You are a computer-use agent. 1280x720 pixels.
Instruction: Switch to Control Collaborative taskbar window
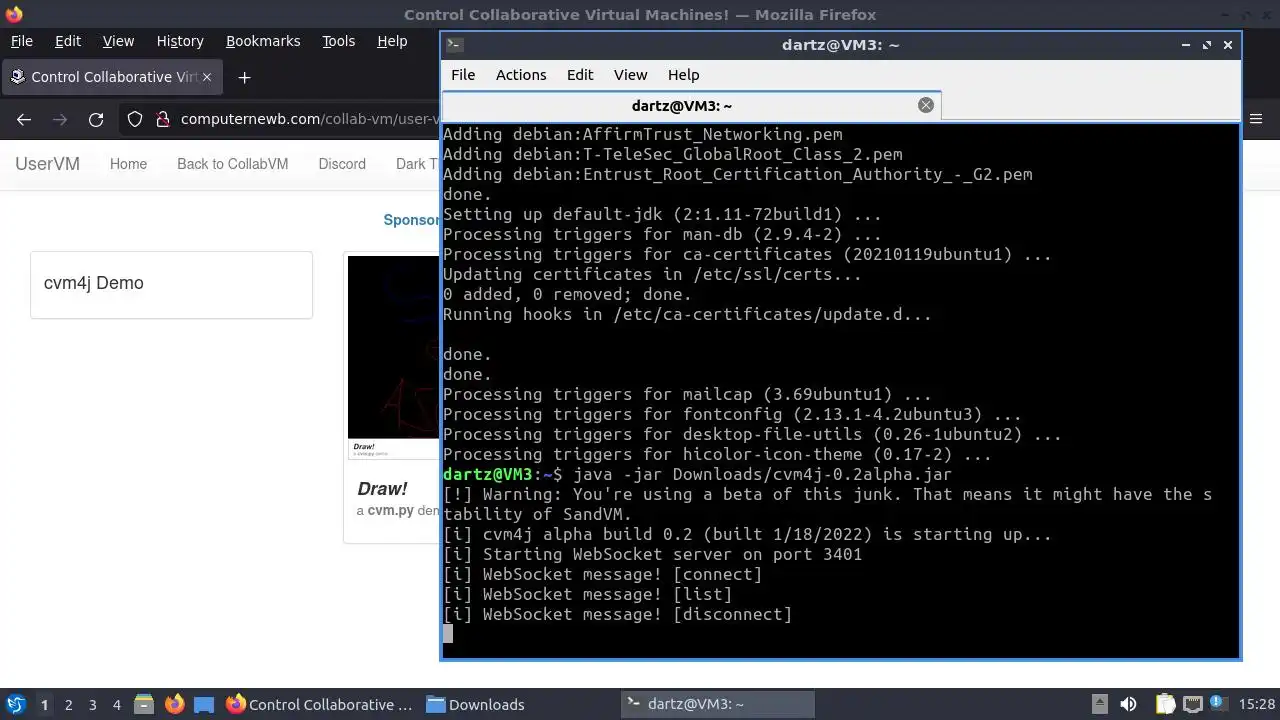pos(320,704)
